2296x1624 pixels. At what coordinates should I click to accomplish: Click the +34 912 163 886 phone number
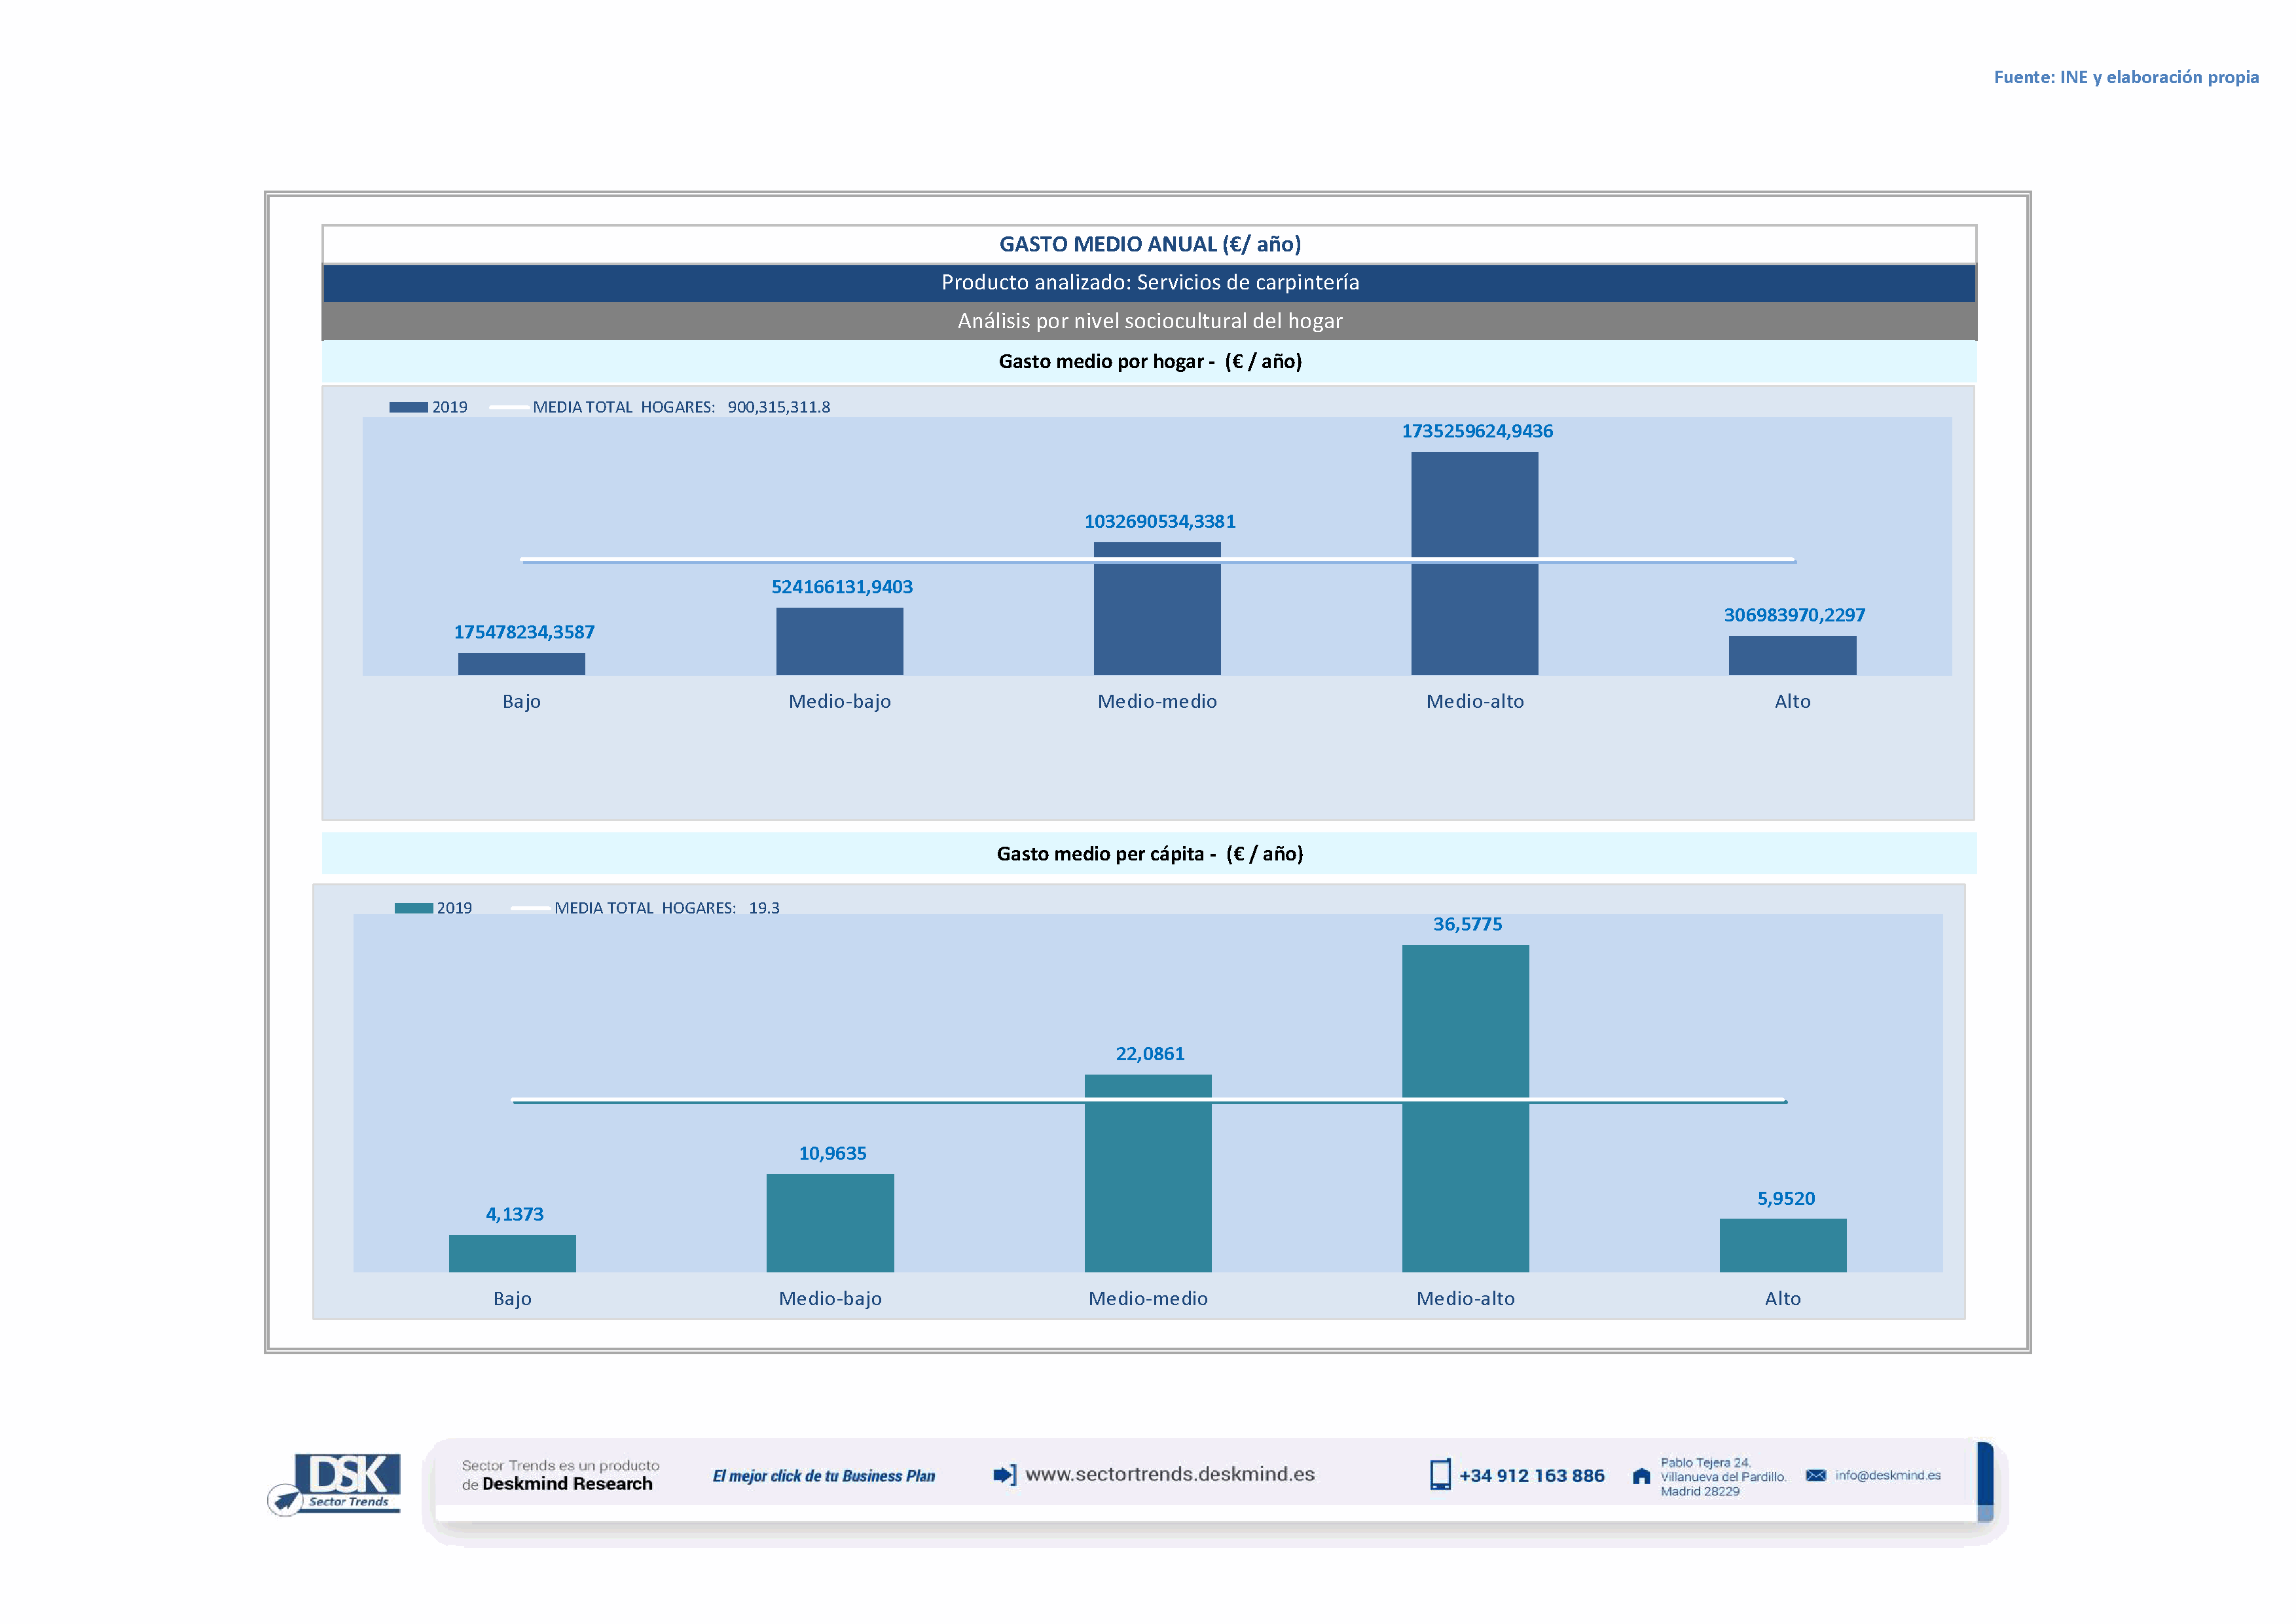point(1531,1475)
